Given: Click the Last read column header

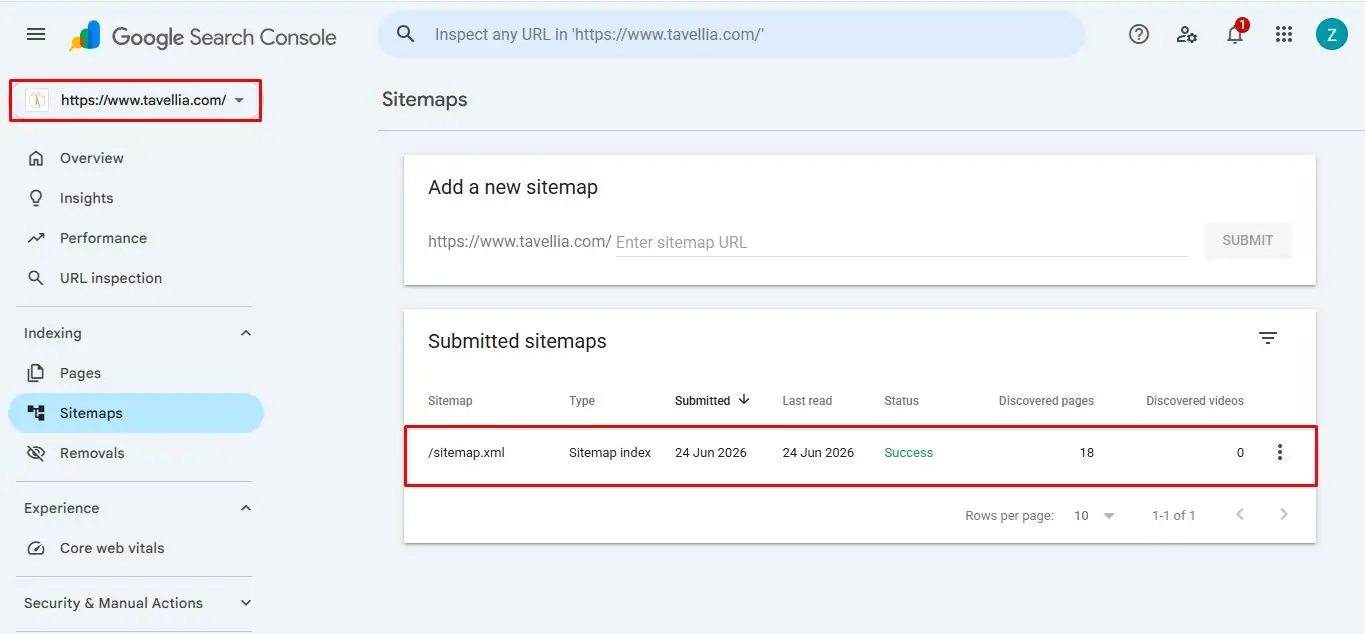Looking at the screenshot, I should (807, 400).
